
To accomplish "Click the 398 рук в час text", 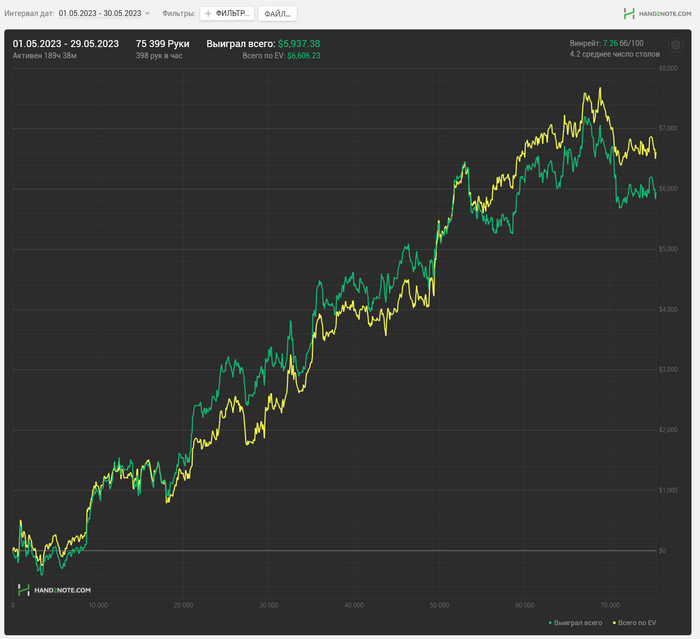I will pos(159,56).
